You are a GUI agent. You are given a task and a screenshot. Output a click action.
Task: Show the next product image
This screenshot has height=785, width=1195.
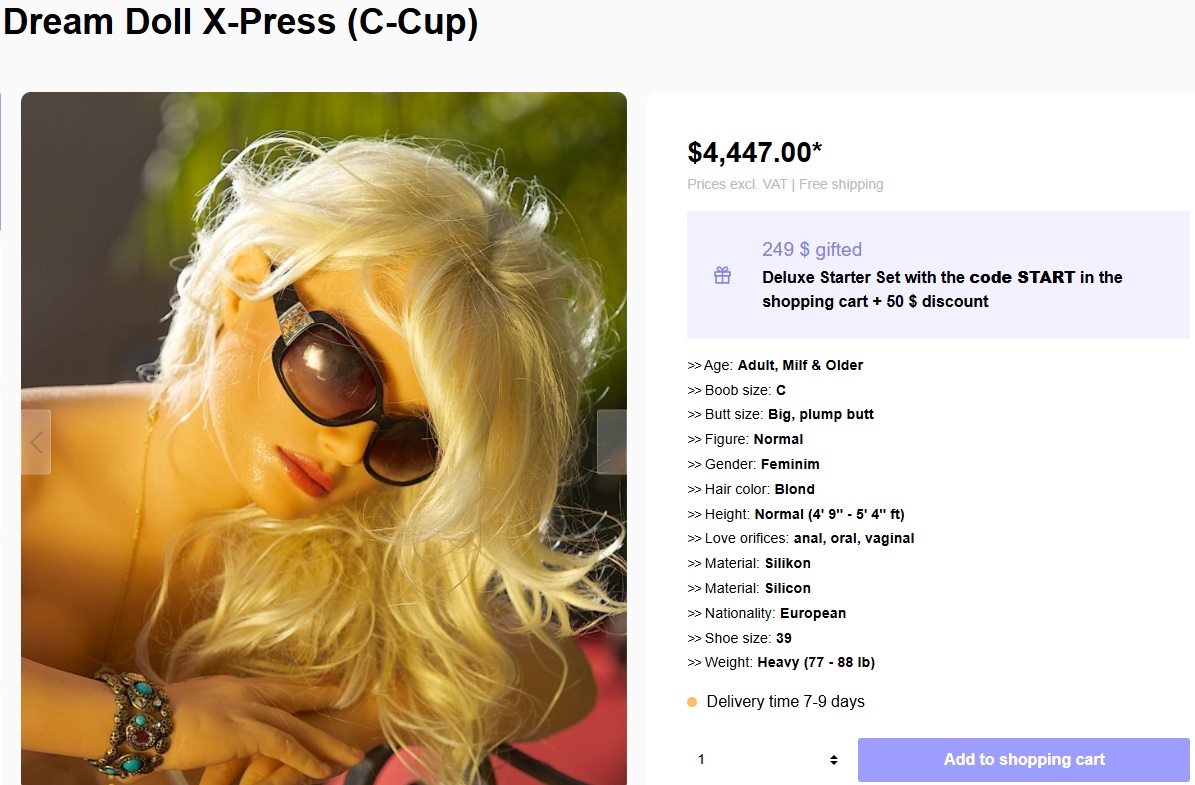click(x=612, y=442)
